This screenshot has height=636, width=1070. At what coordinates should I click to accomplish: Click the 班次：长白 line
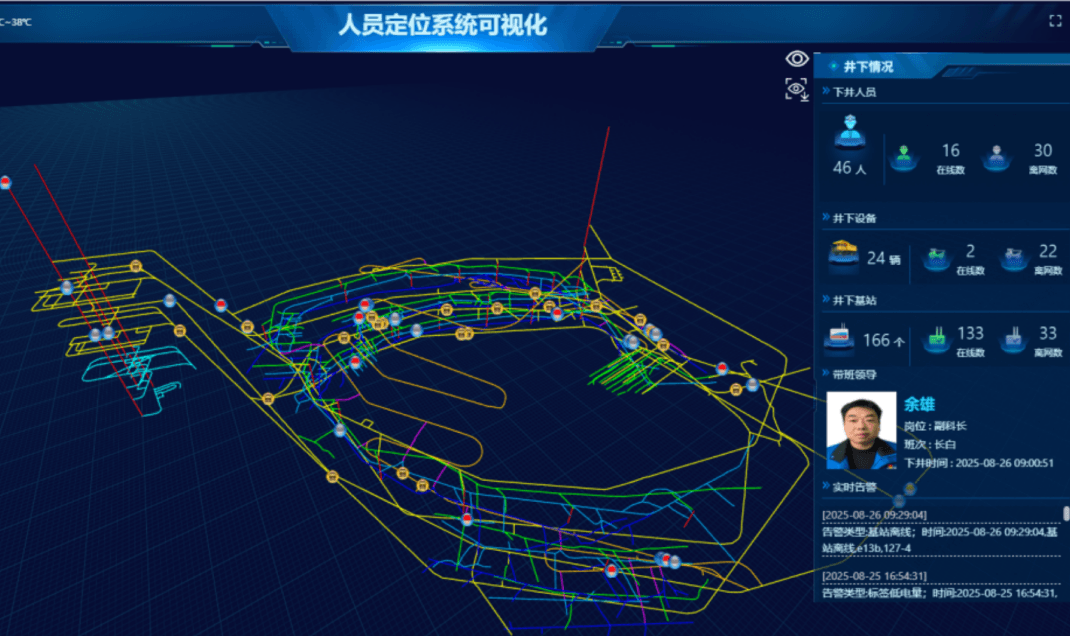point(930,444)
